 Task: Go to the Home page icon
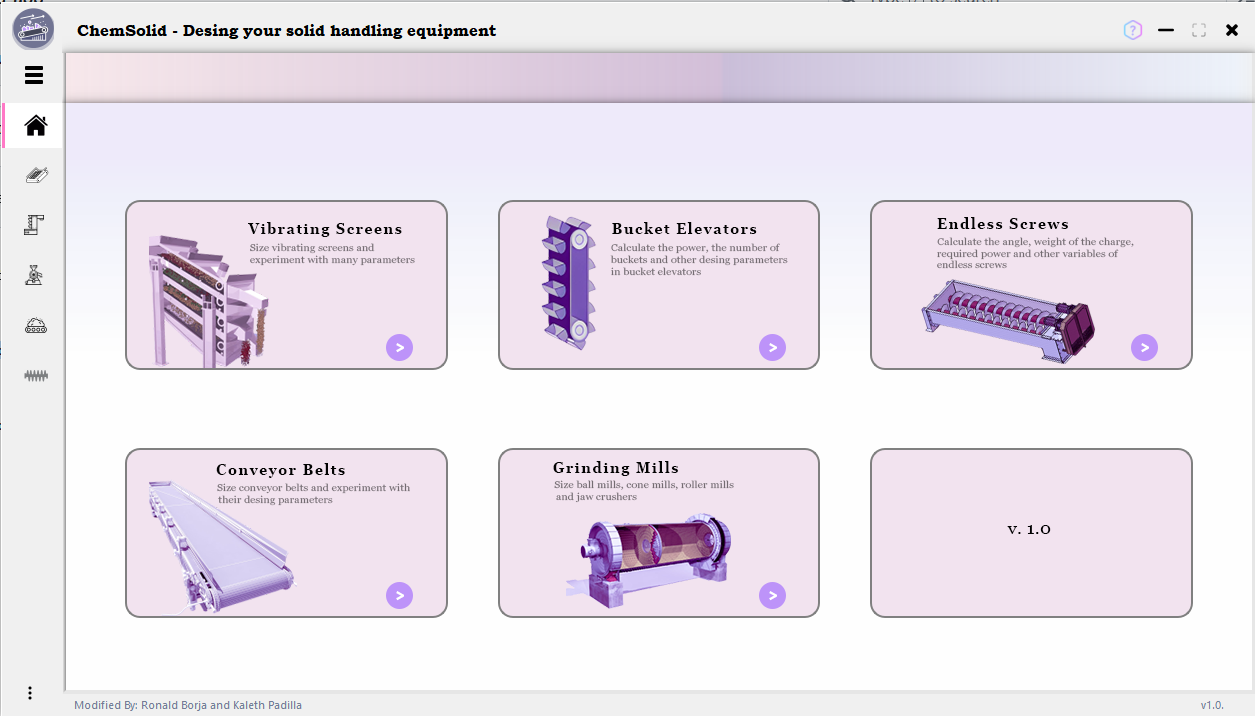coord(36,125)
